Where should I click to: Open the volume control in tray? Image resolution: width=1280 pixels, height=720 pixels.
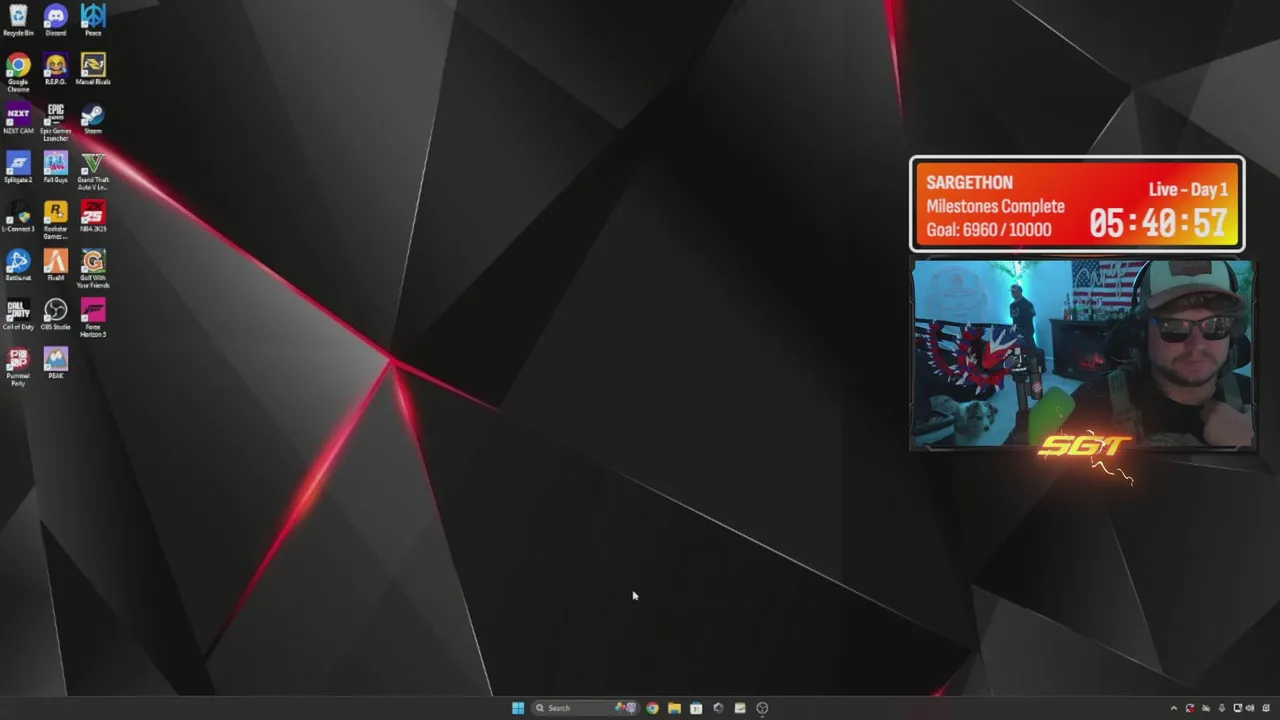[1250, 708]
